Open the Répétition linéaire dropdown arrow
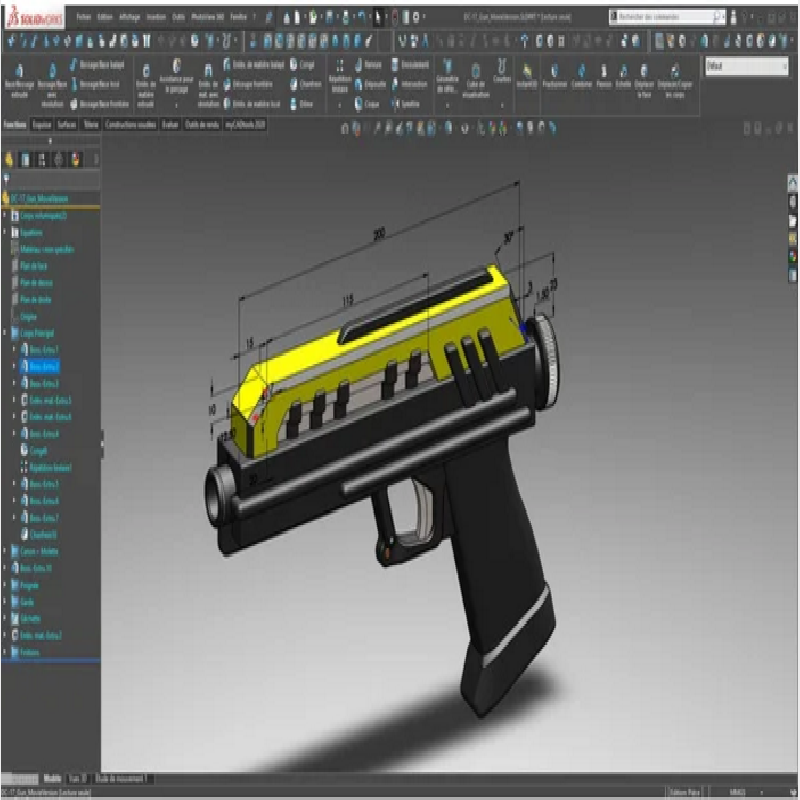Image resolution: width=800 pixels, height=800 pixels. [340, 106]
